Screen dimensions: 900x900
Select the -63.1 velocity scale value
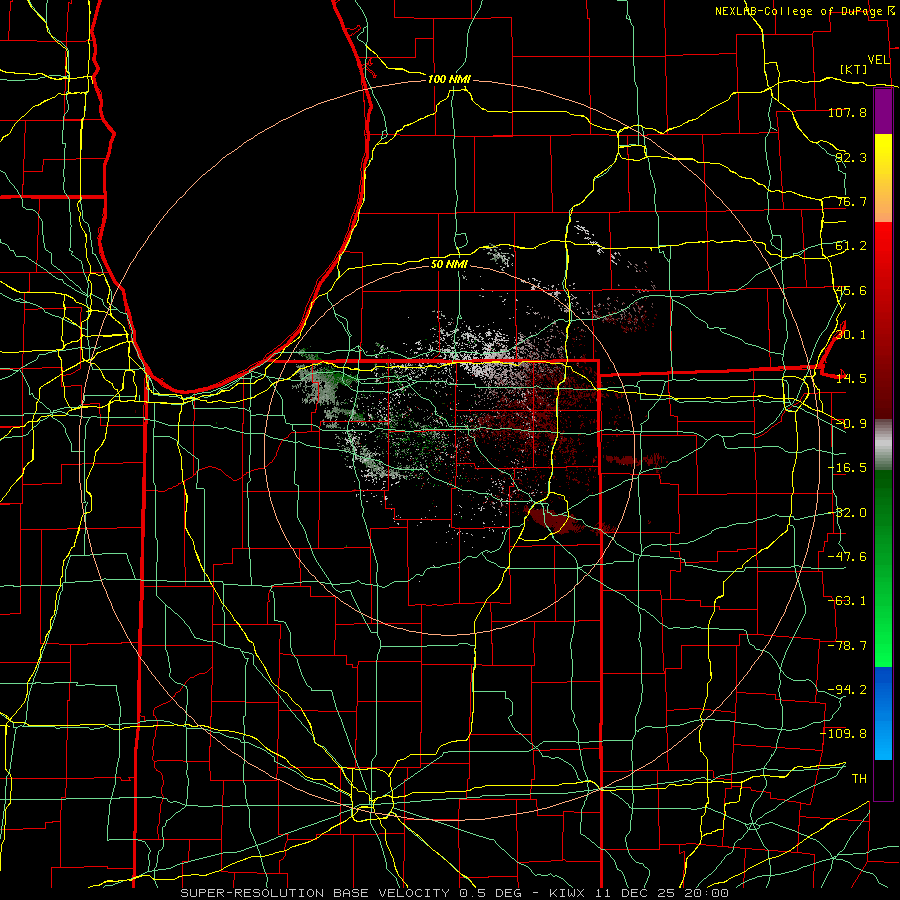click(x=847, y=601)
